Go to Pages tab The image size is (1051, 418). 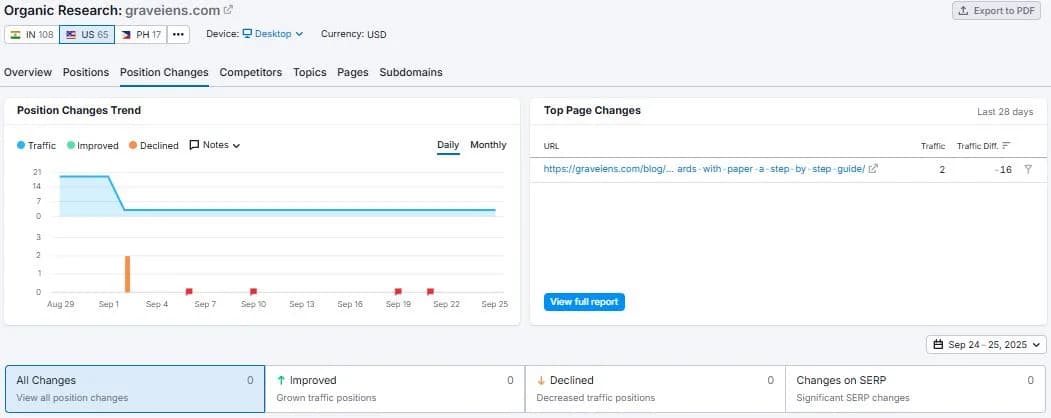(353, 72)
